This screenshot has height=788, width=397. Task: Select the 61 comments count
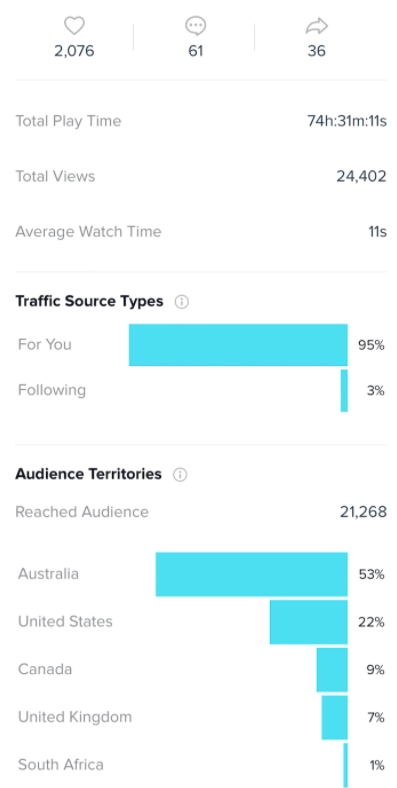click(x=195, y=51)
